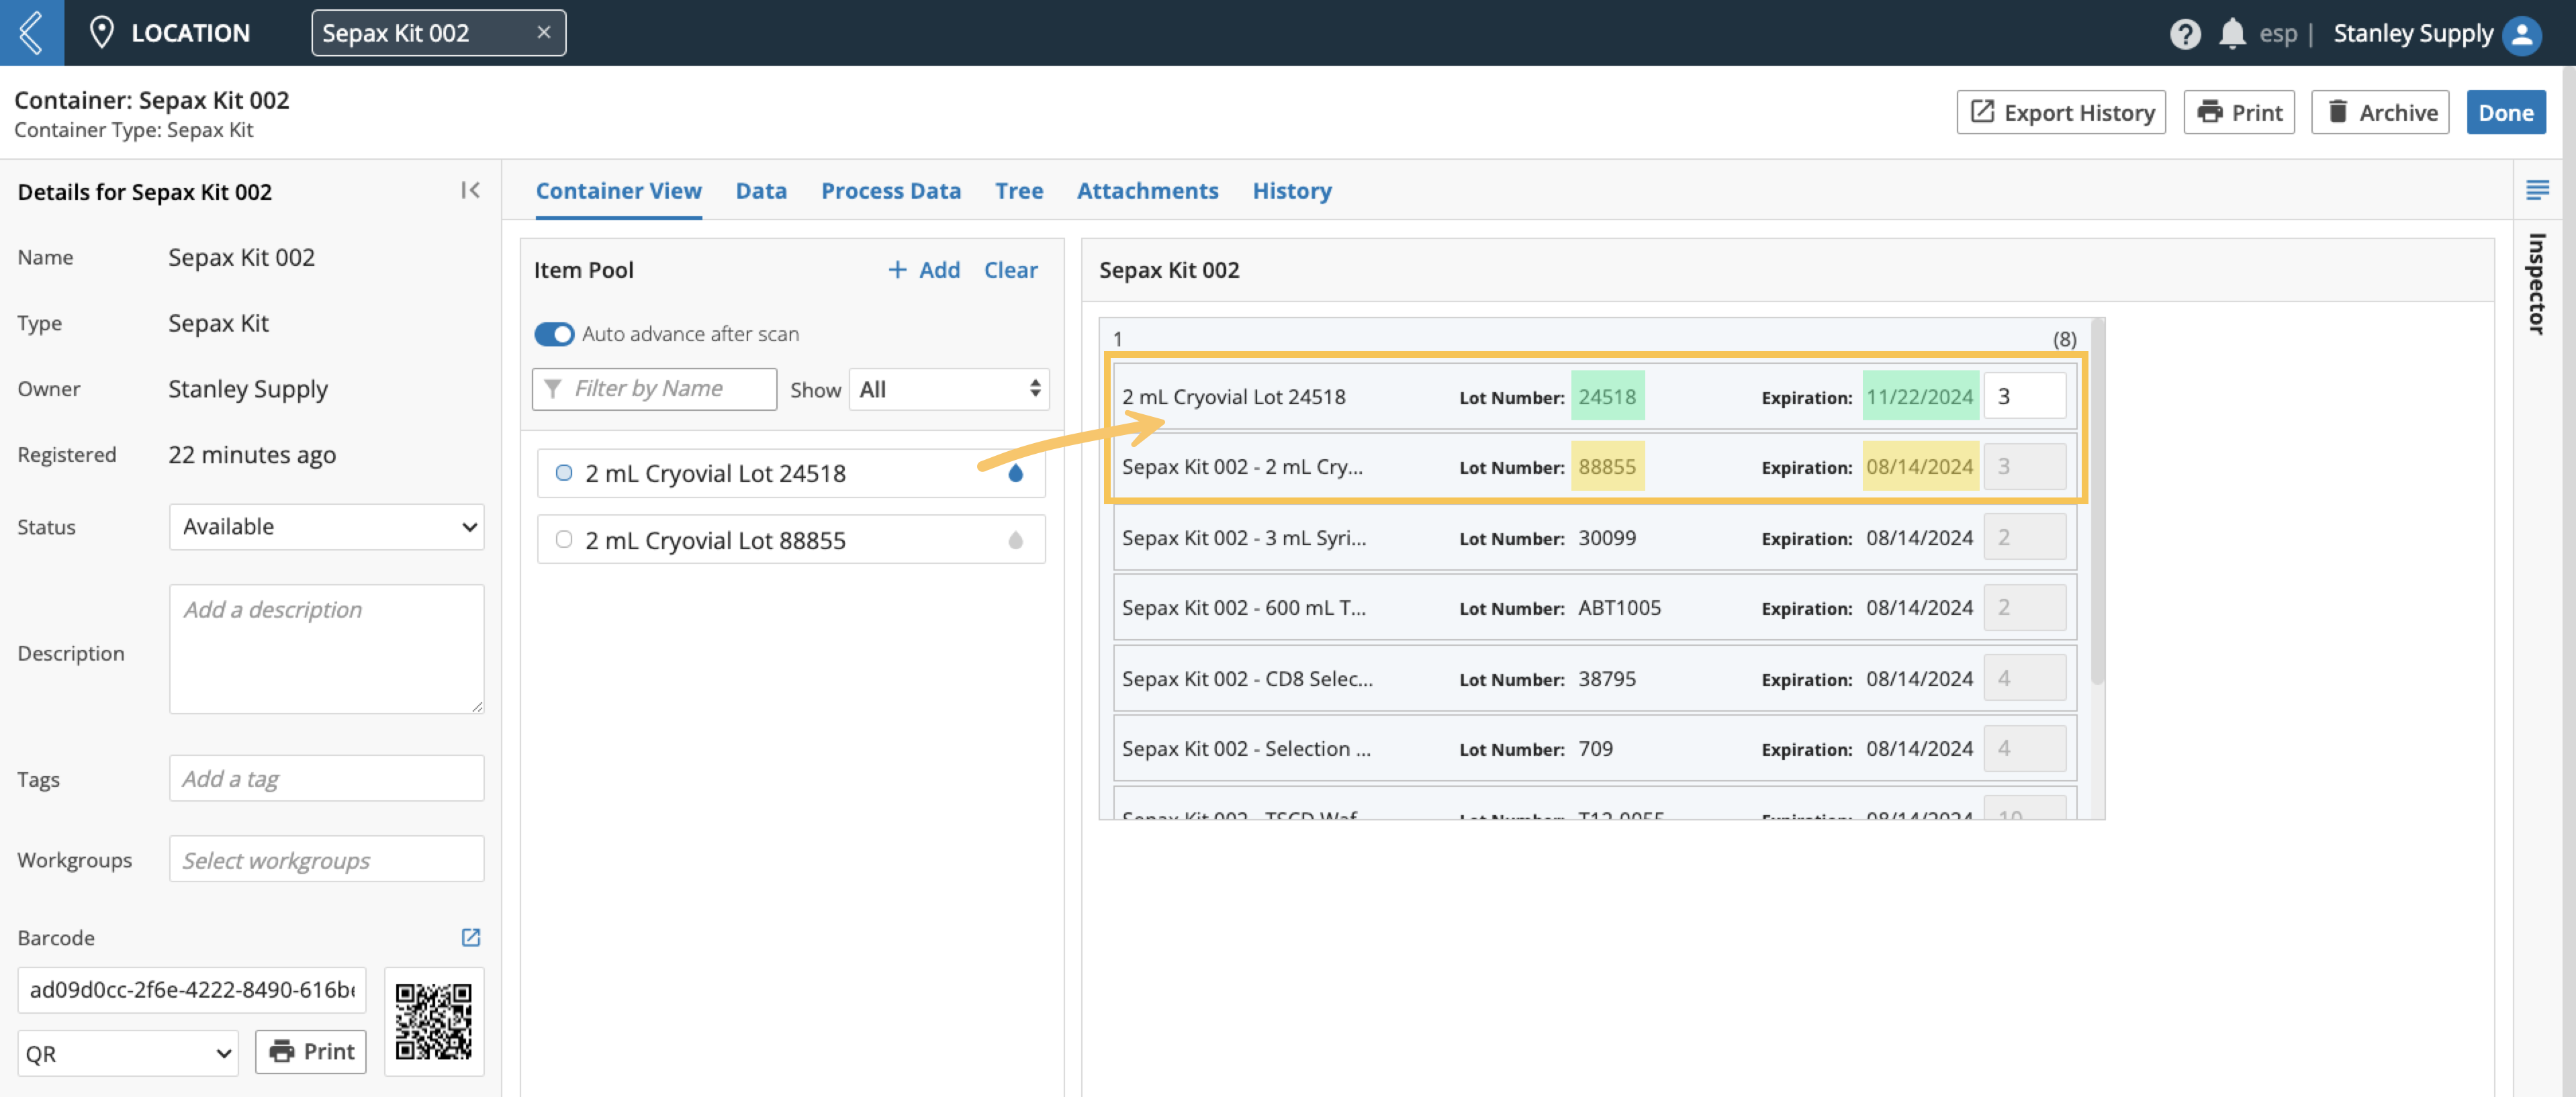Click the Export History button

[2061, 112]
